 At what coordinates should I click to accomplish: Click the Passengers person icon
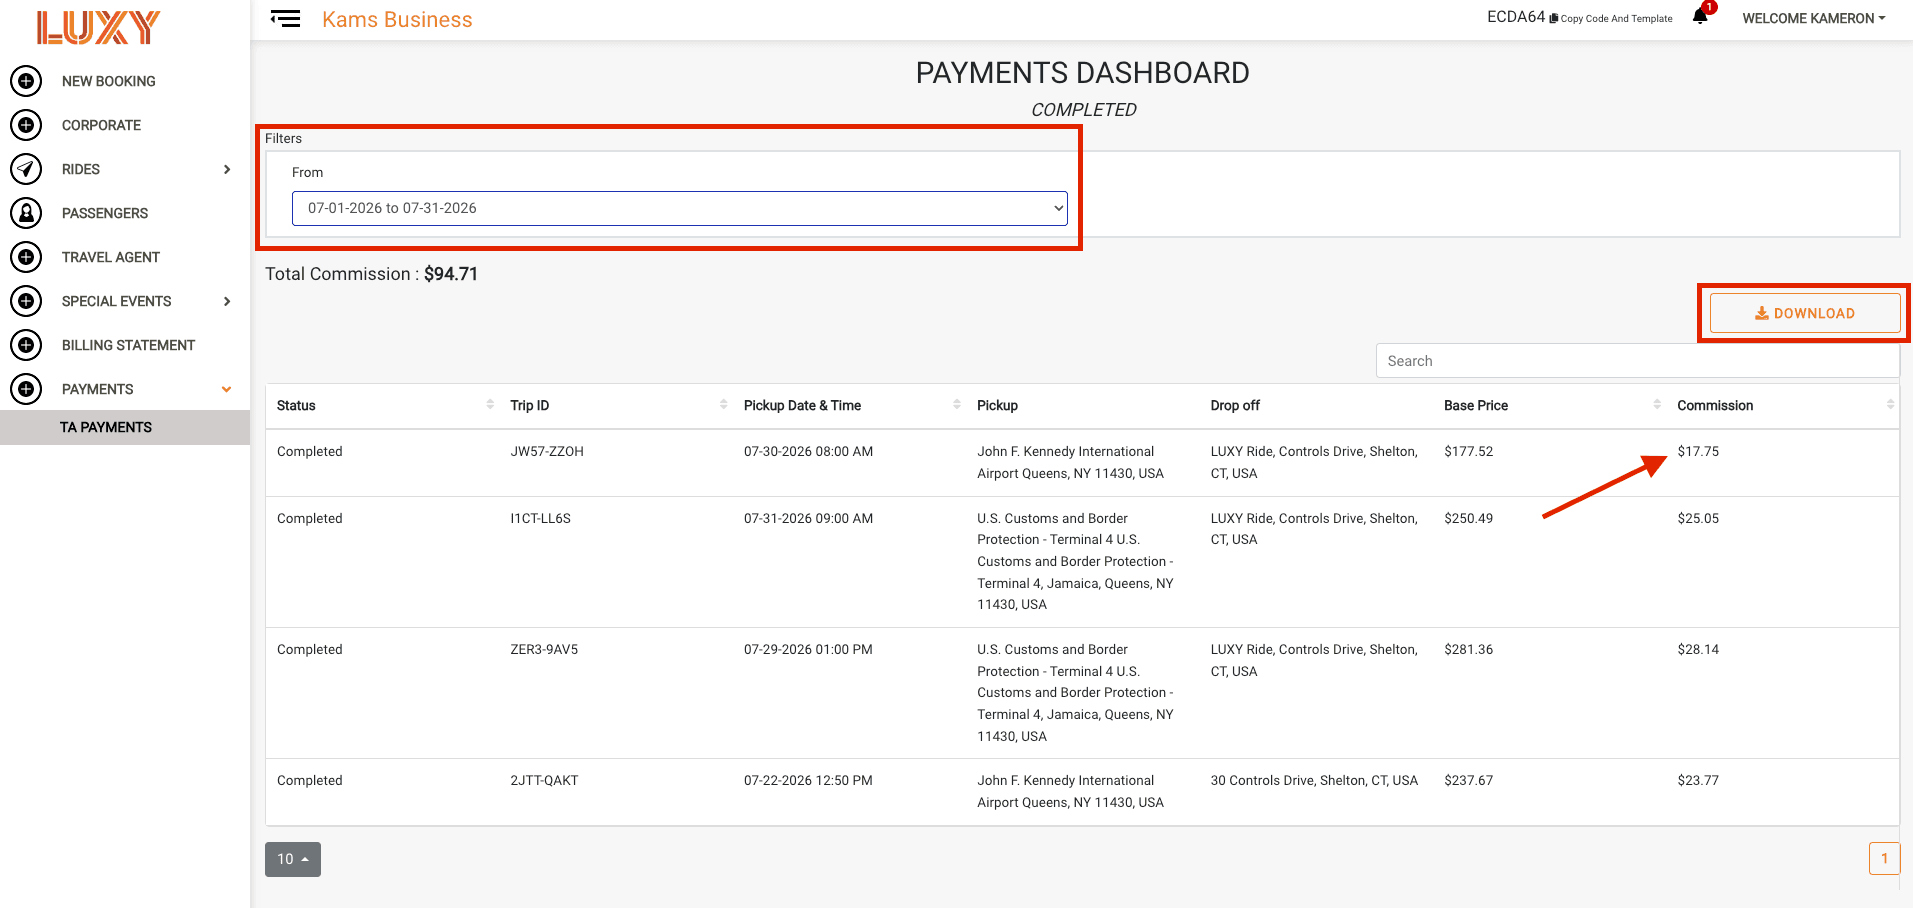point(26,213)
